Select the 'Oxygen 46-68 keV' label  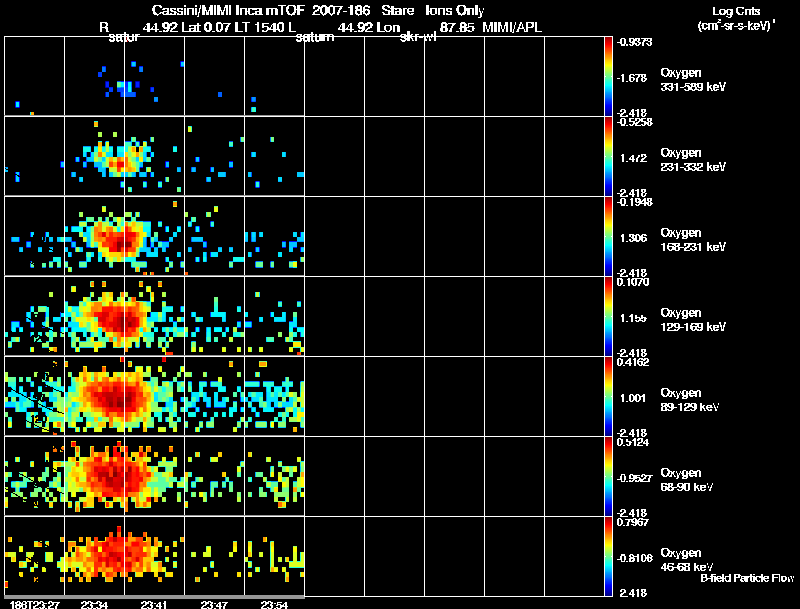[687, 560]
